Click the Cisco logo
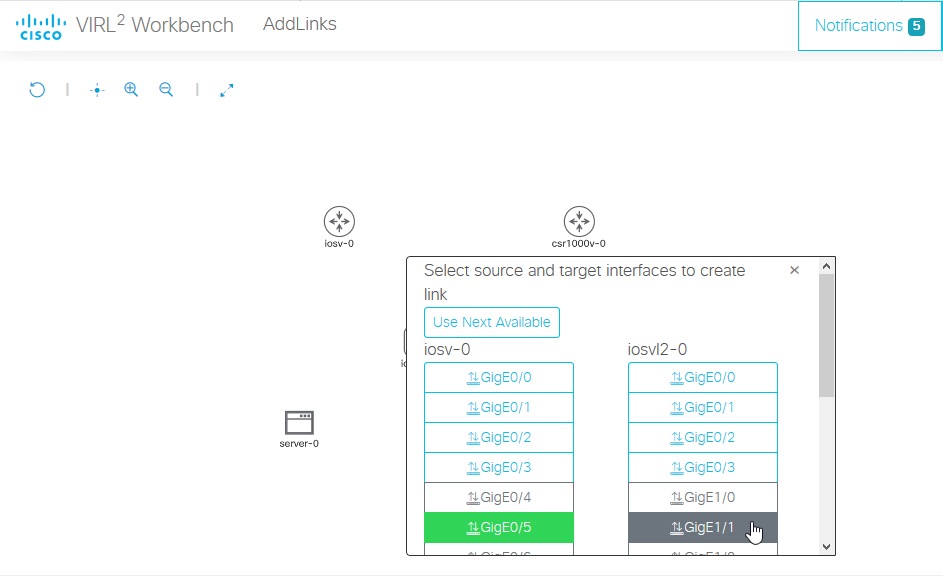Image resolution: width=943 pixels, height=576 pixels. click(x=40, y=25)
